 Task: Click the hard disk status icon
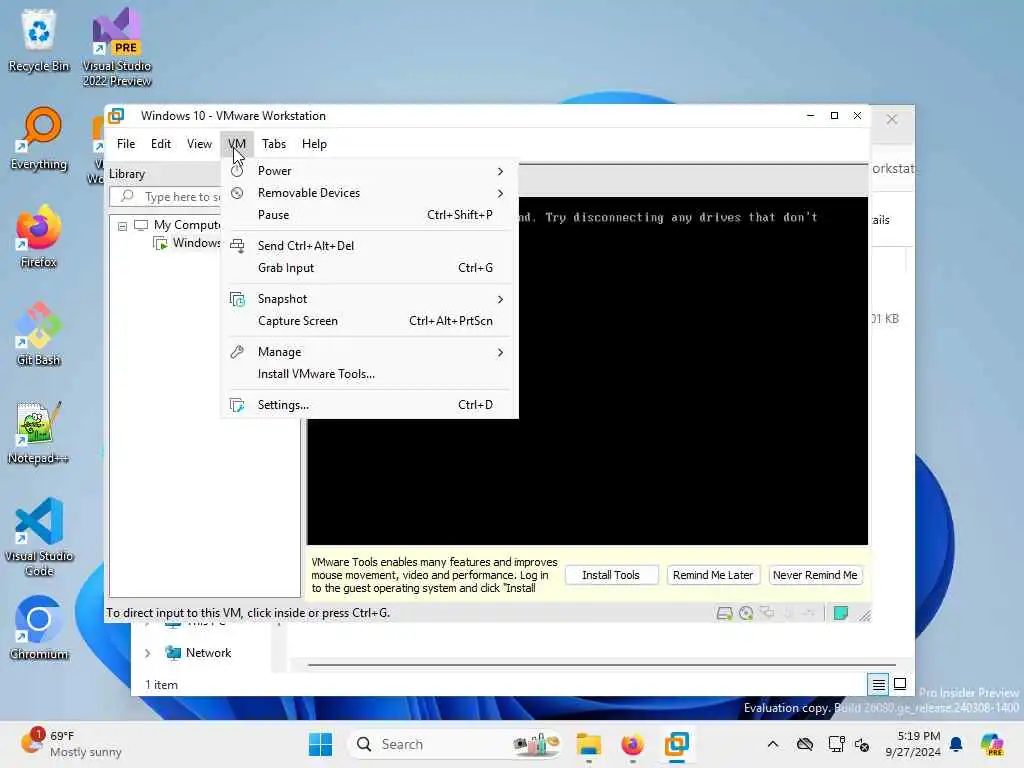[x=724, y=613]
